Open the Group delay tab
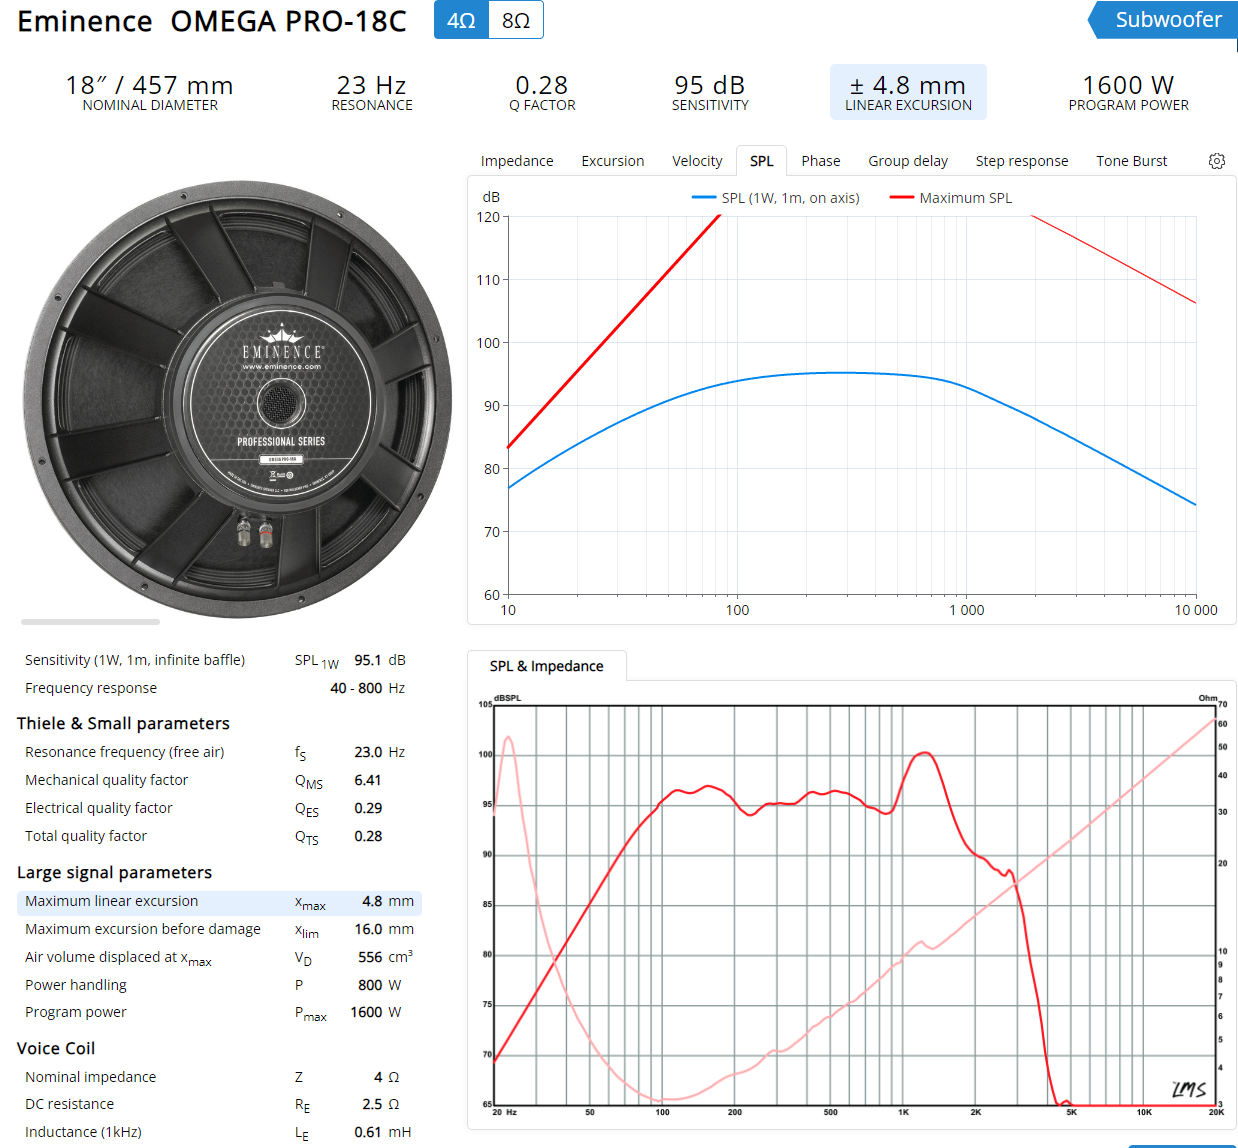Viewport: 1238px width, 1148px height. (908, 161)
